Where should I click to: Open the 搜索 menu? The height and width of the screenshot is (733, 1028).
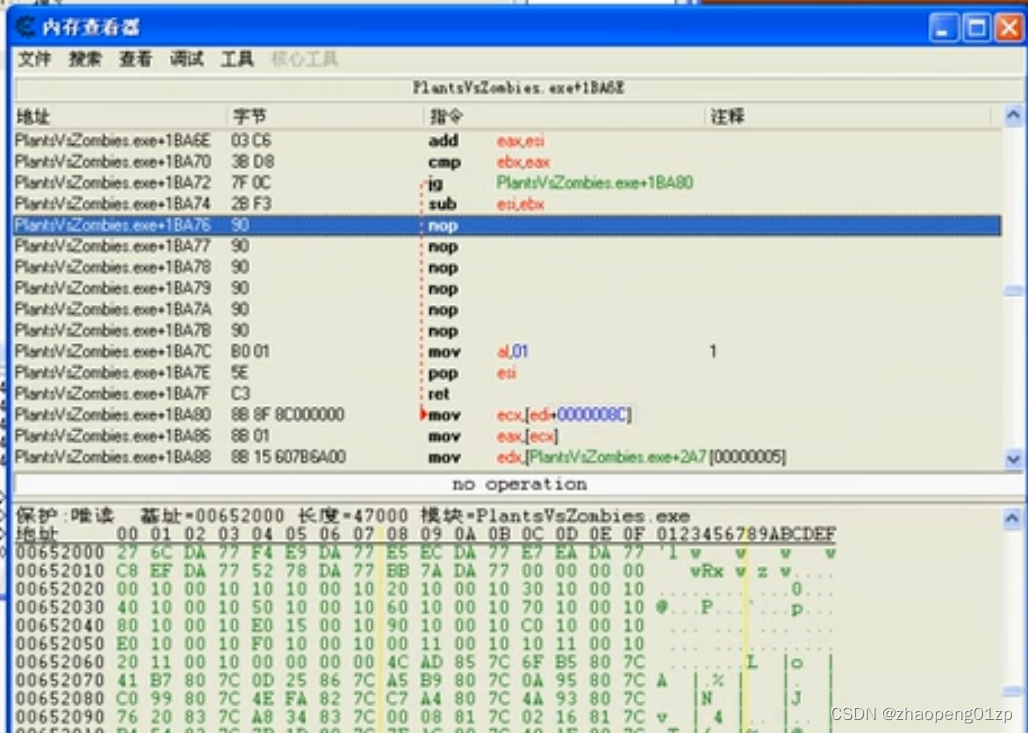pyautogui.click(x=85, y=59)
